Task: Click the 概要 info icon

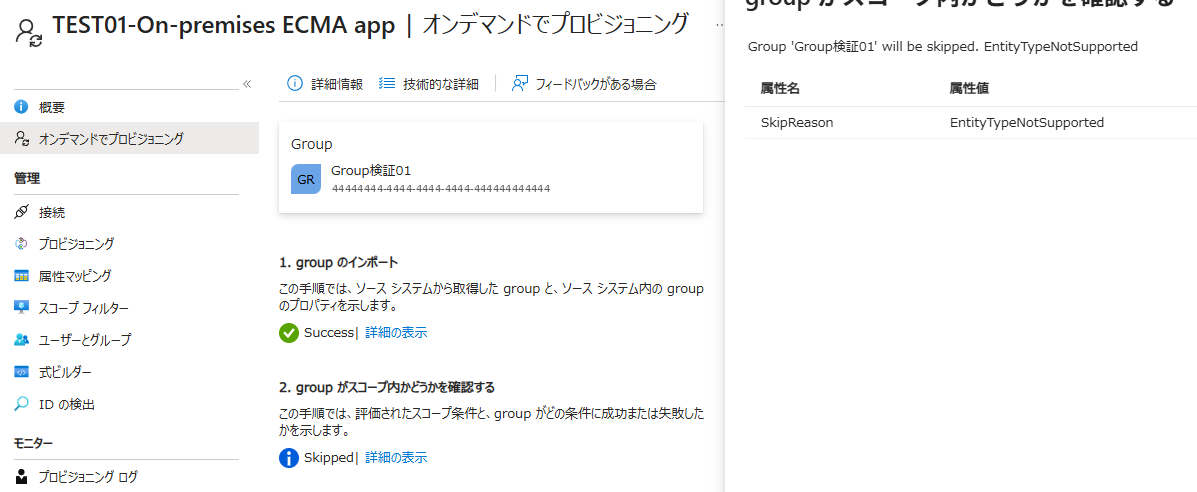Action: click(21, 106)
